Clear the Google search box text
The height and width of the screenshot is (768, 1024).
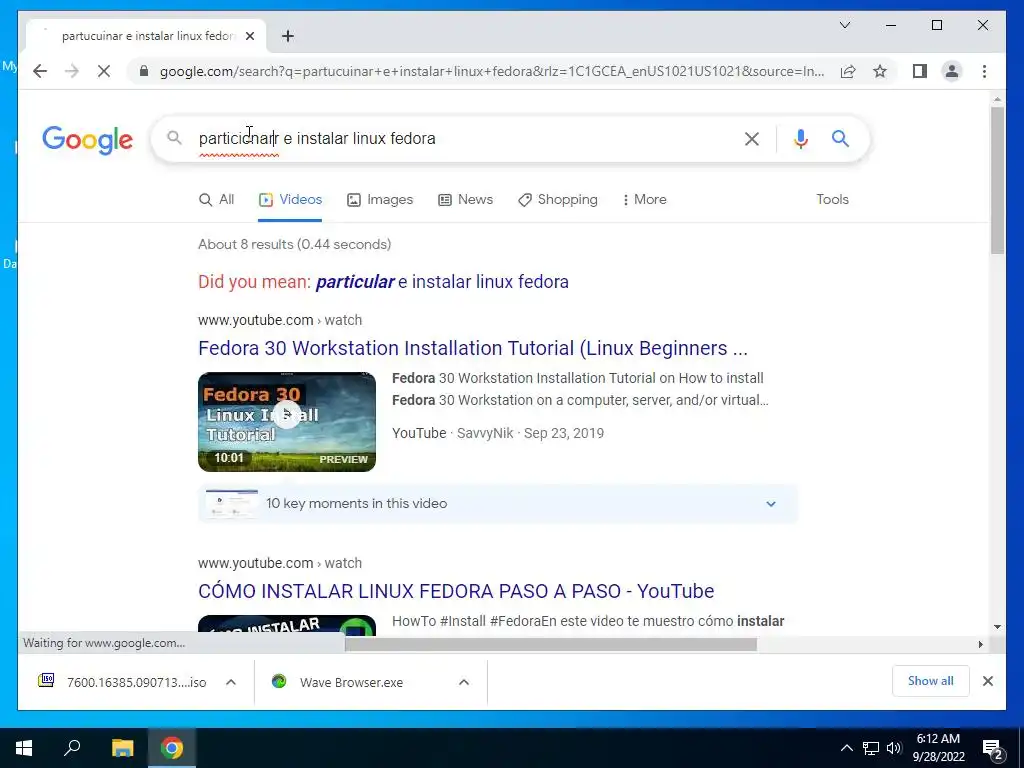pos(752,138)
